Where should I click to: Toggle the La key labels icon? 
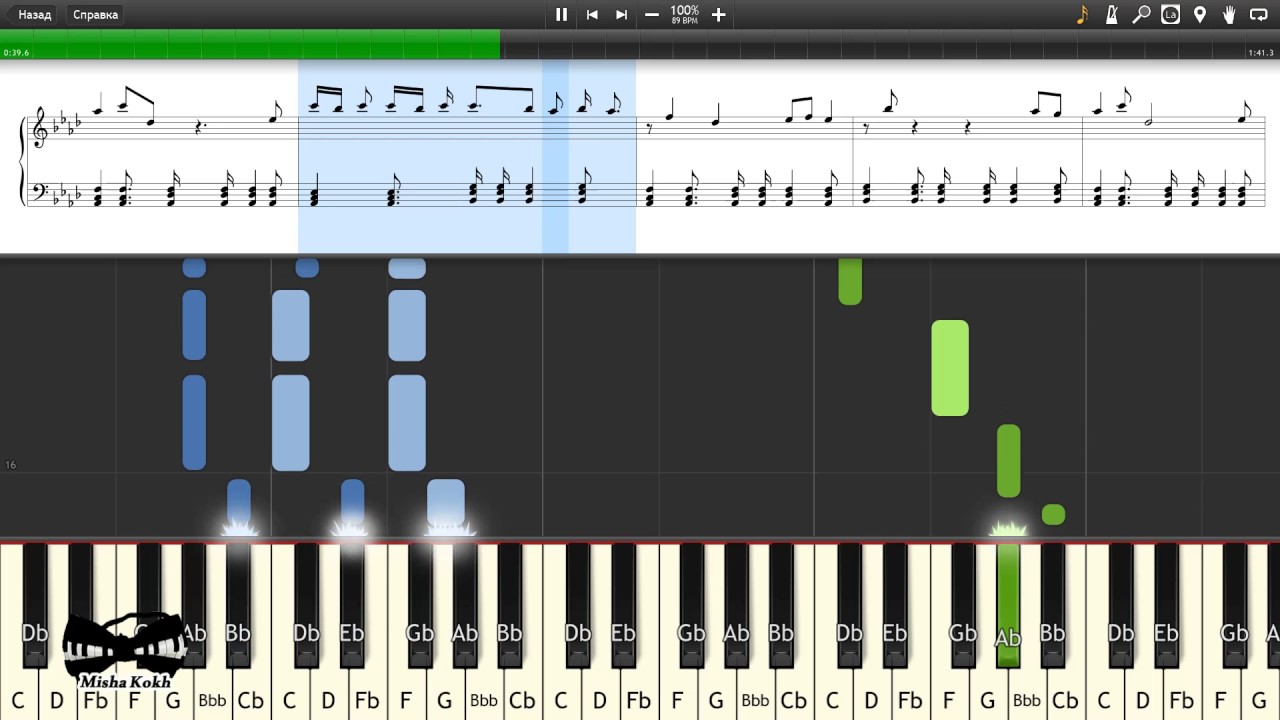click(1170, 15)
